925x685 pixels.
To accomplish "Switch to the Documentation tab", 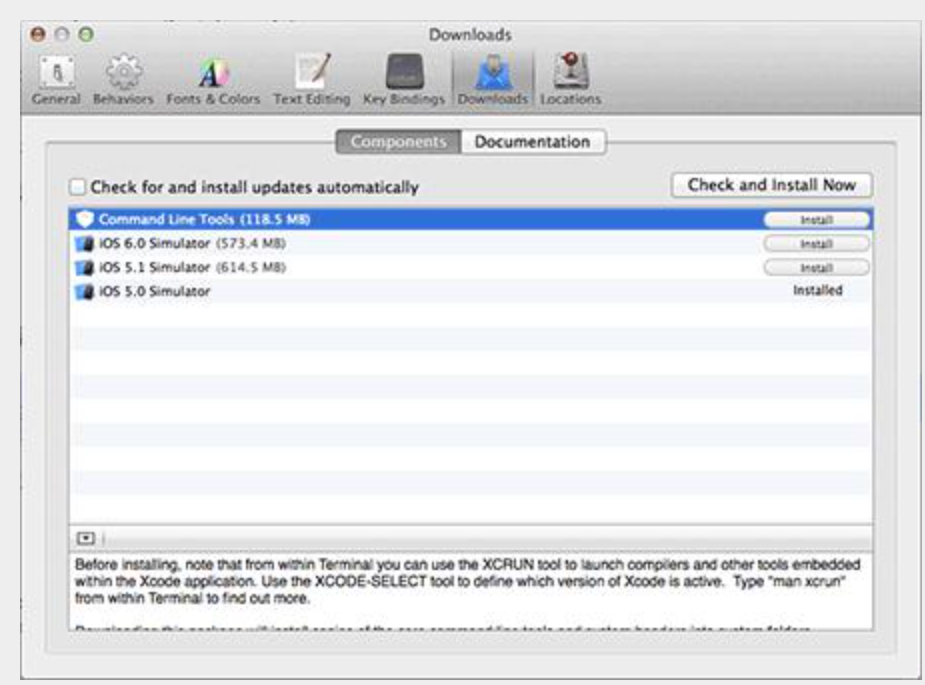I will [x=533, y=142].
